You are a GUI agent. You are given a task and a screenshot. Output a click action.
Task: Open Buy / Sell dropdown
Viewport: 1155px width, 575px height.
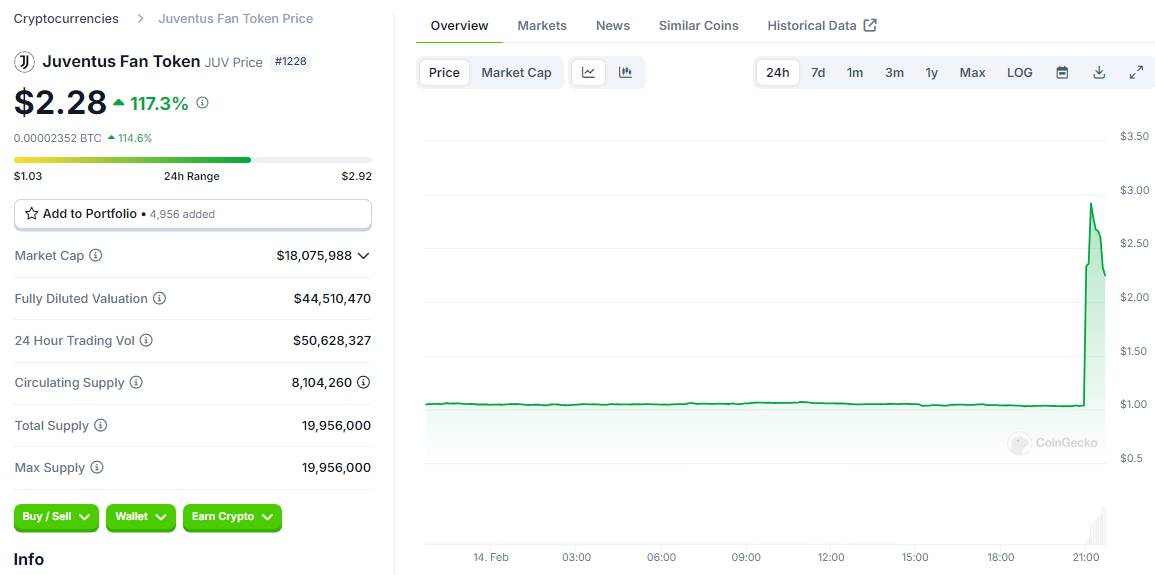tap(56, 517)
